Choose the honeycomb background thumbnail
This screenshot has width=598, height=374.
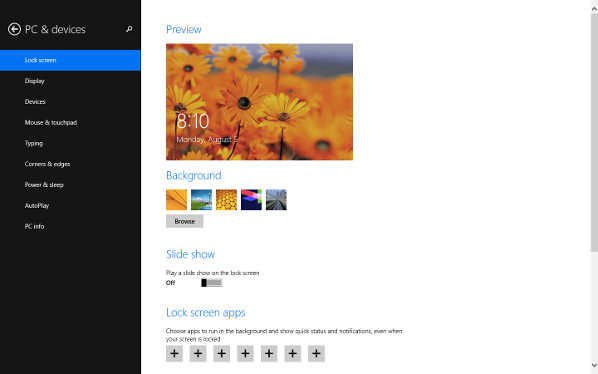point(226,200)
